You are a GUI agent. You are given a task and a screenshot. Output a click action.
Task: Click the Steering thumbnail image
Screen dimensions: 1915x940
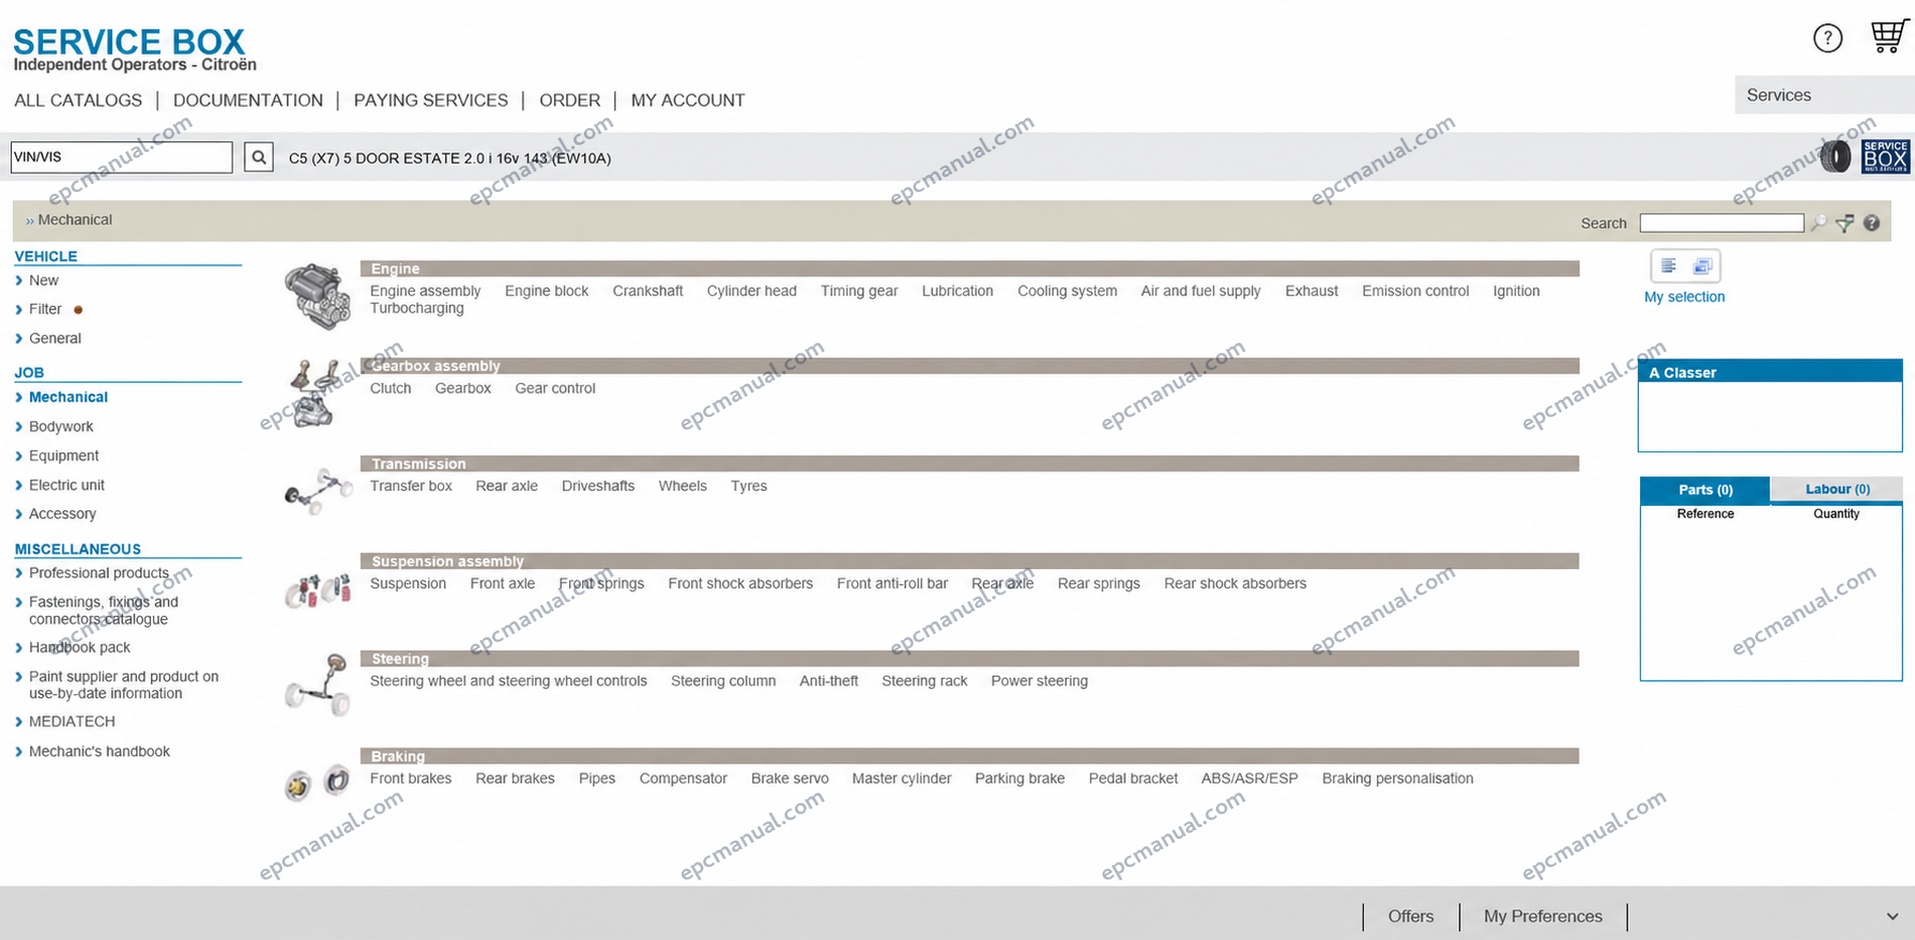[x=318, y=685]
